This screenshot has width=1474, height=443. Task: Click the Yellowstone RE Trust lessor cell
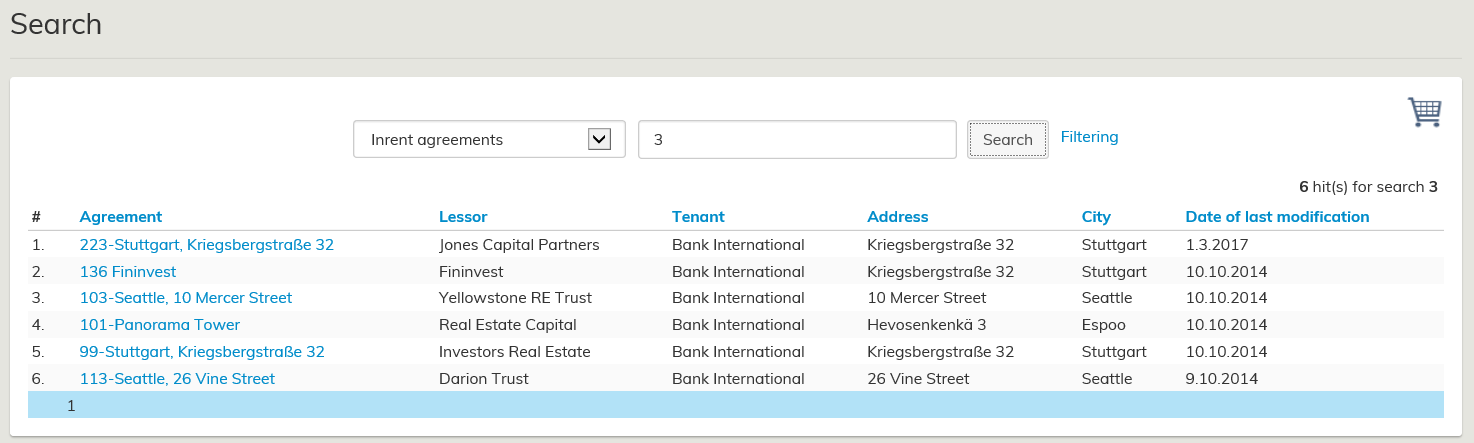coord(515,298)
